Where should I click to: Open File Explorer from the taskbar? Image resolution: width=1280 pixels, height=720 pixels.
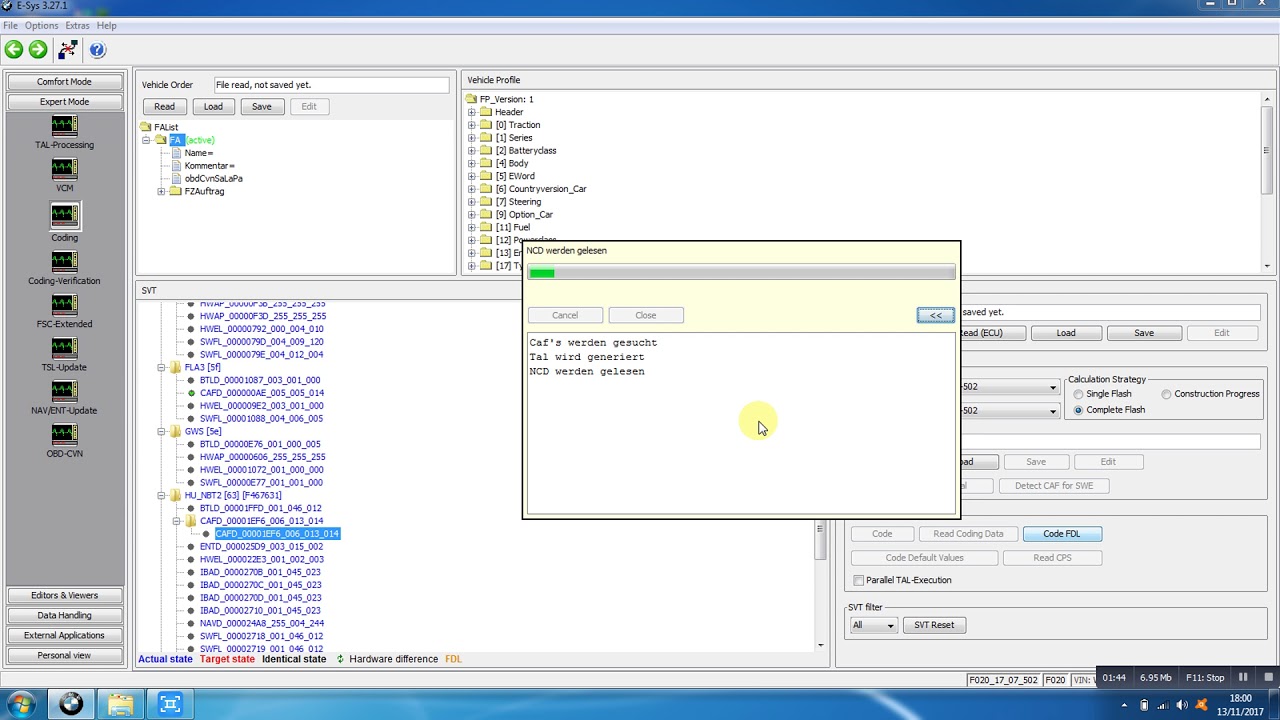coord(121,704)
